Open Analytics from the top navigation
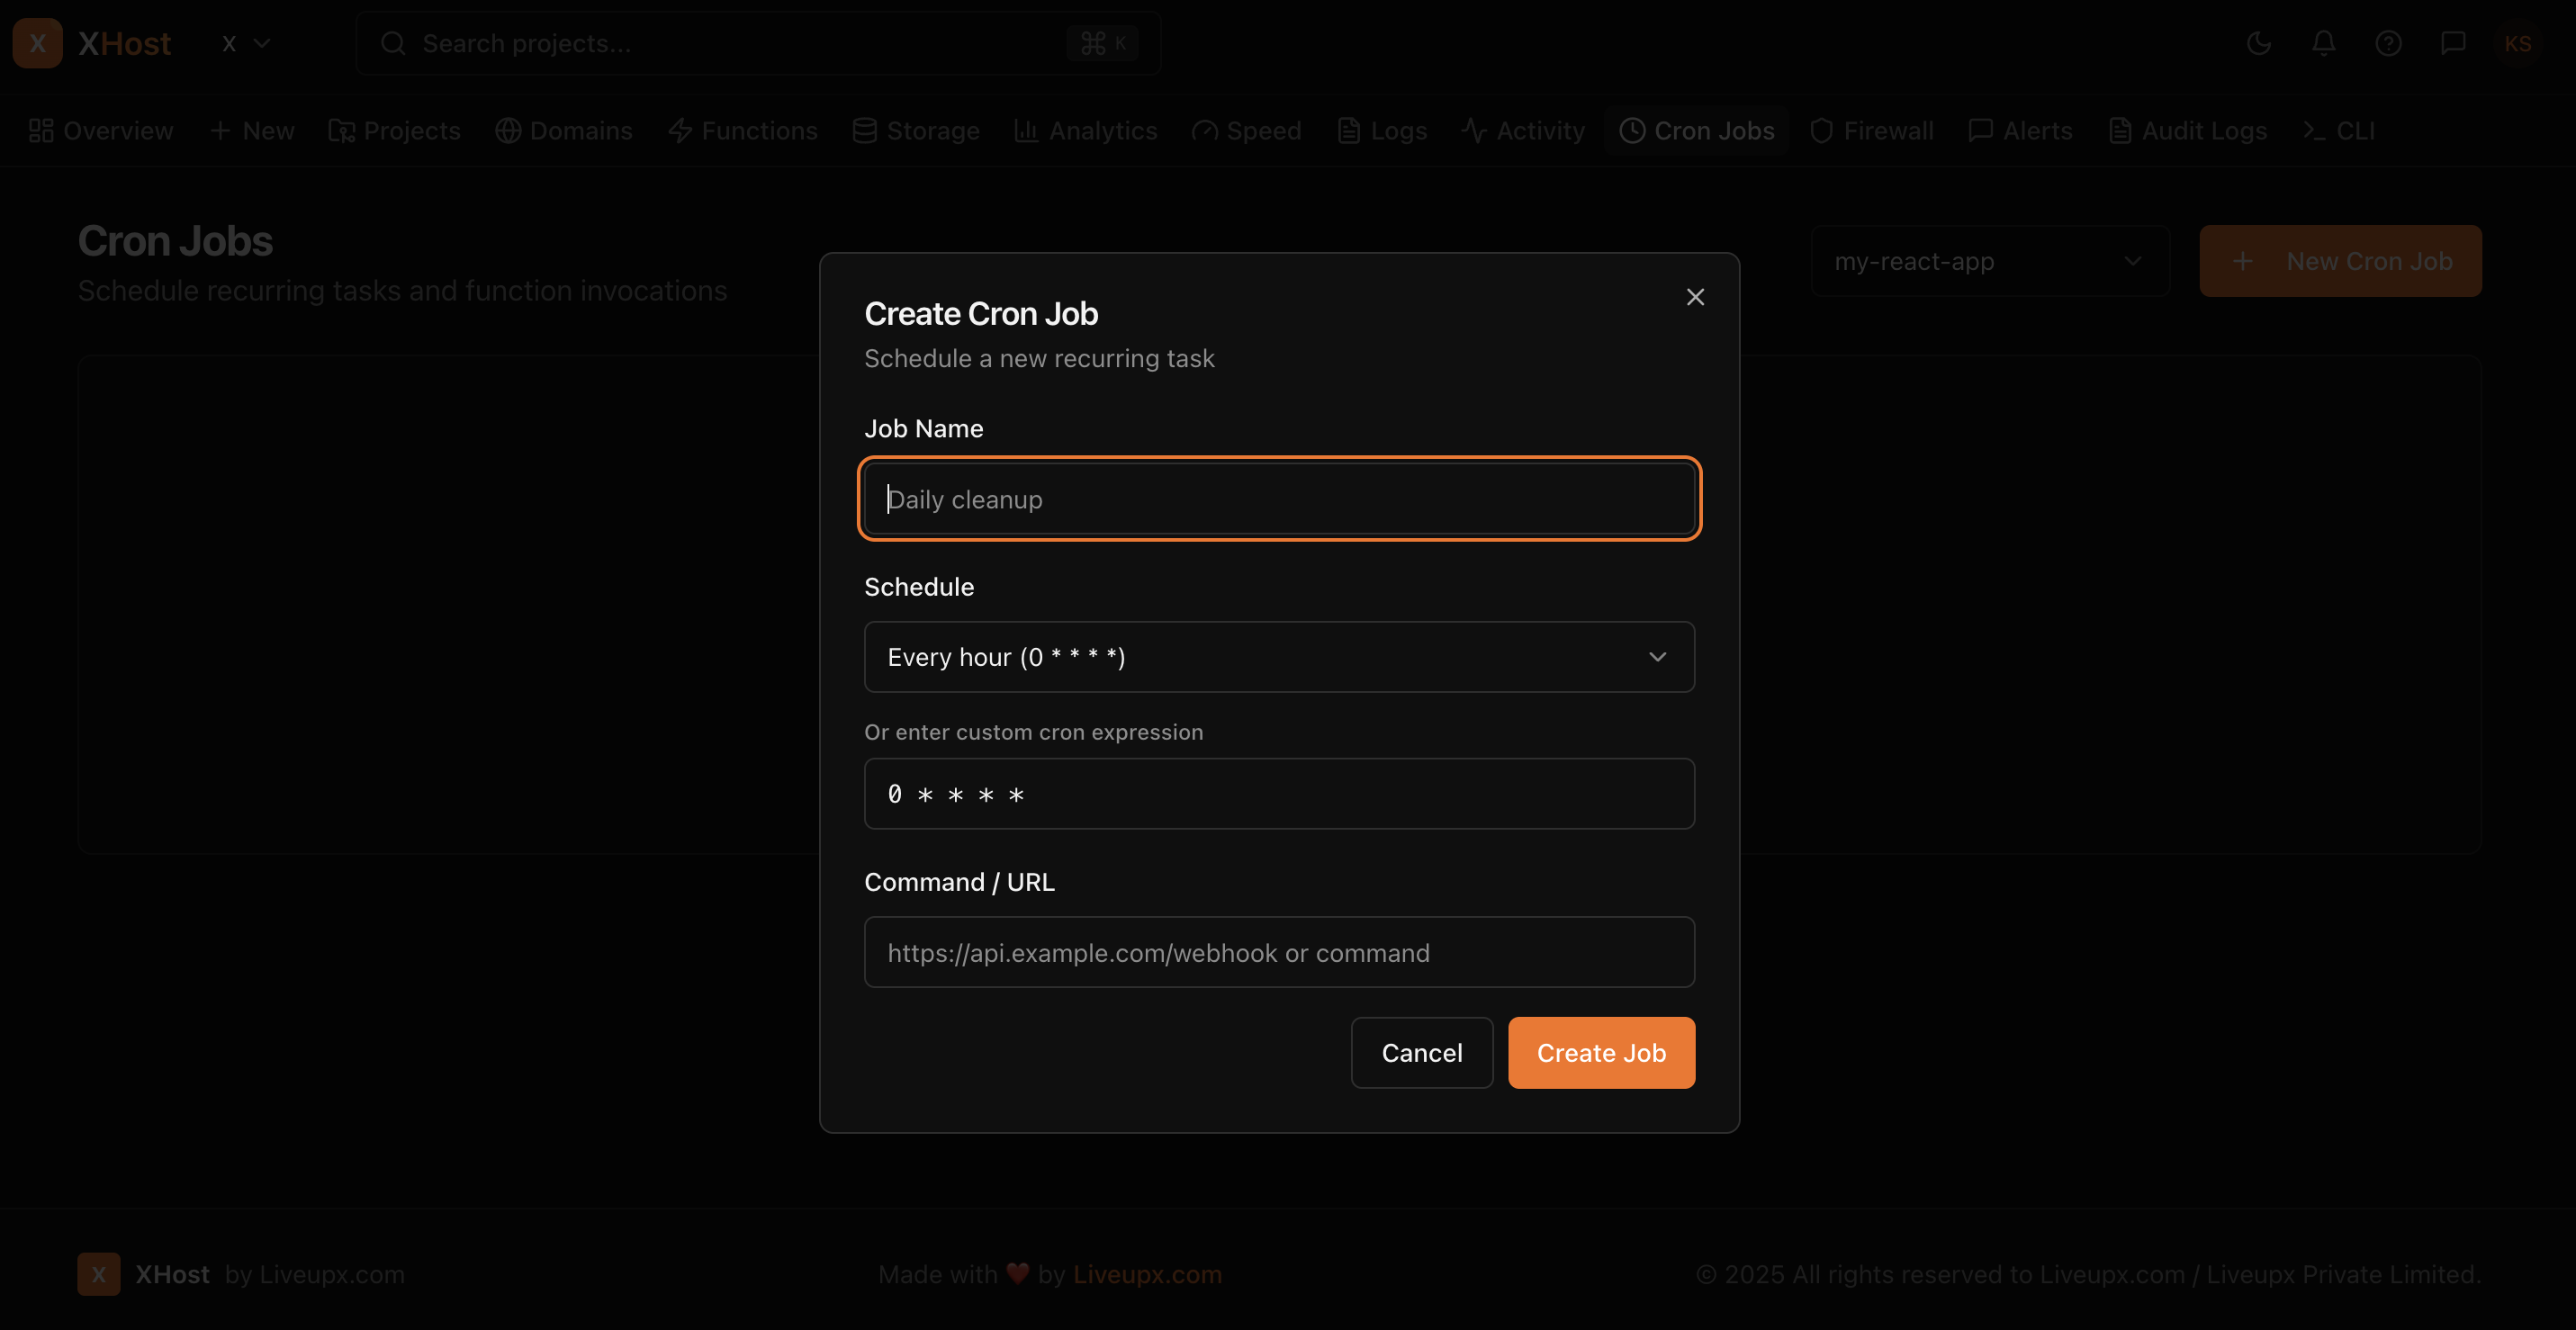The width and height of the screenshot is (2576, 1330). point(1086,130)
